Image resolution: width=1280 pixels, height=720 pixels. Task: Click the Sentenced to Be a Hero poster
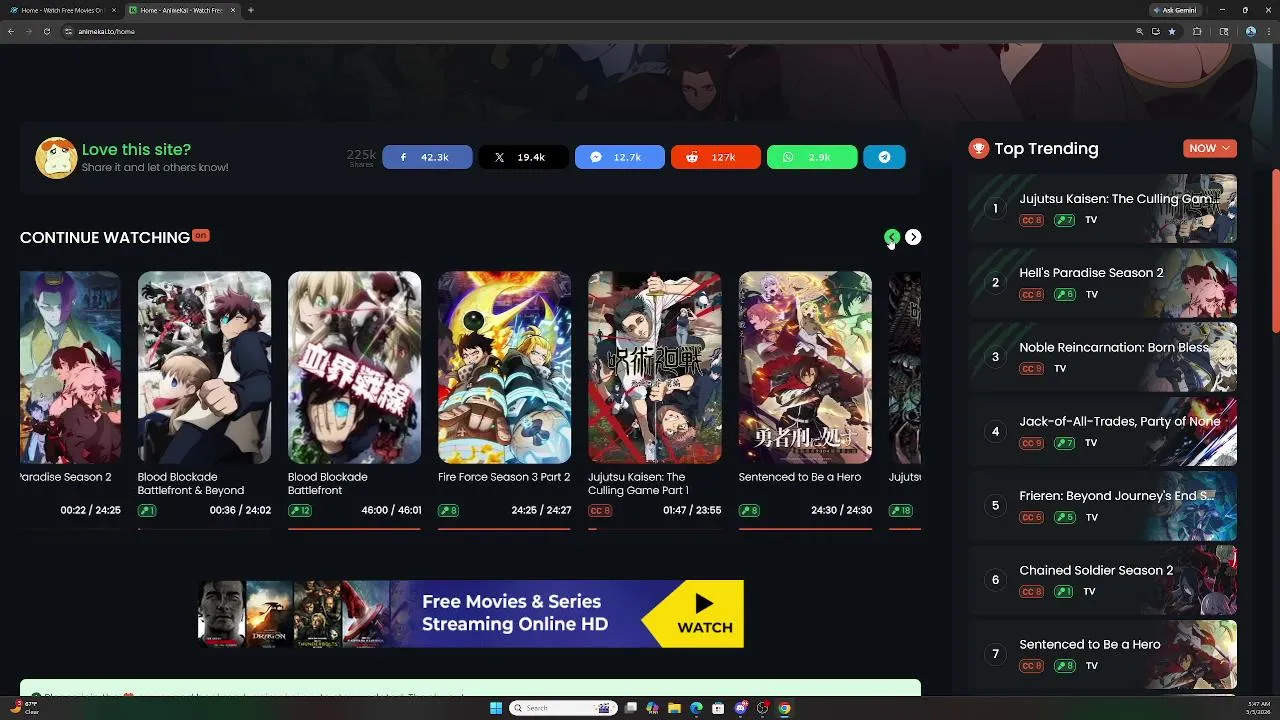(x=805, y=367)
